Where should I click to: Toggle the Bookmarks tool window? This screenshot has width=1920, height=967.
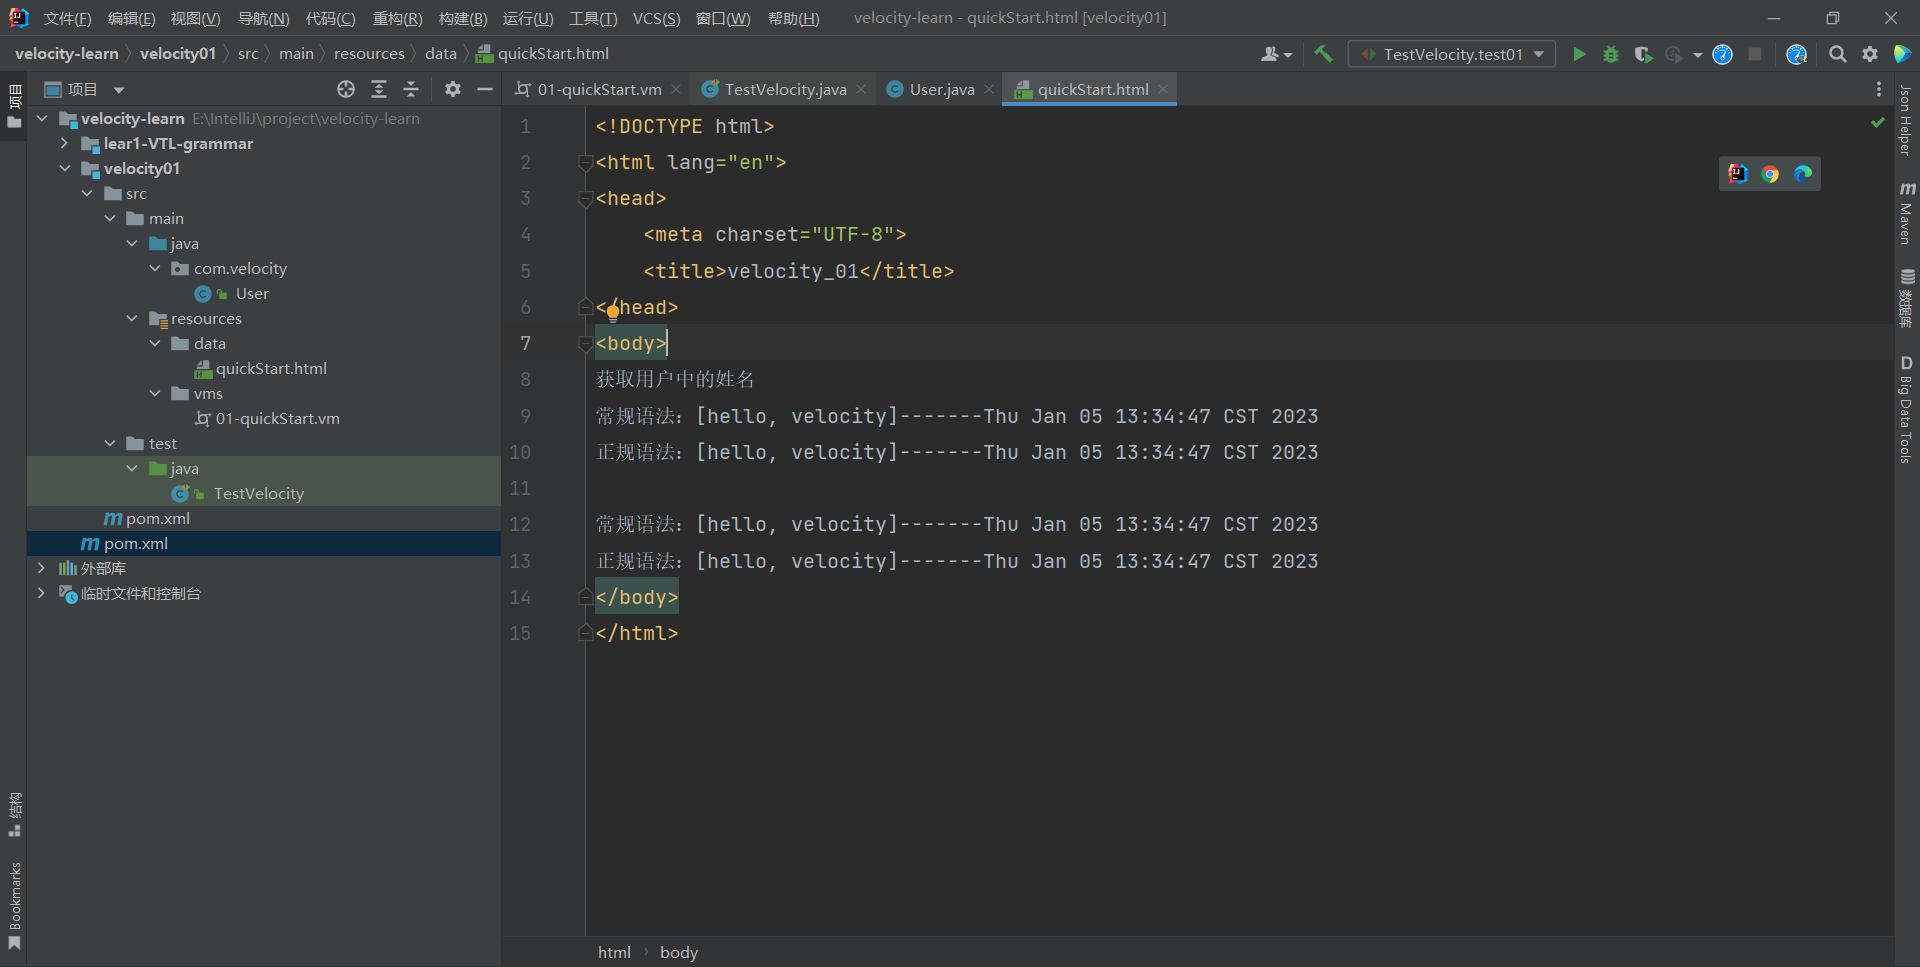pyautogui.click(x=14, y=906)
